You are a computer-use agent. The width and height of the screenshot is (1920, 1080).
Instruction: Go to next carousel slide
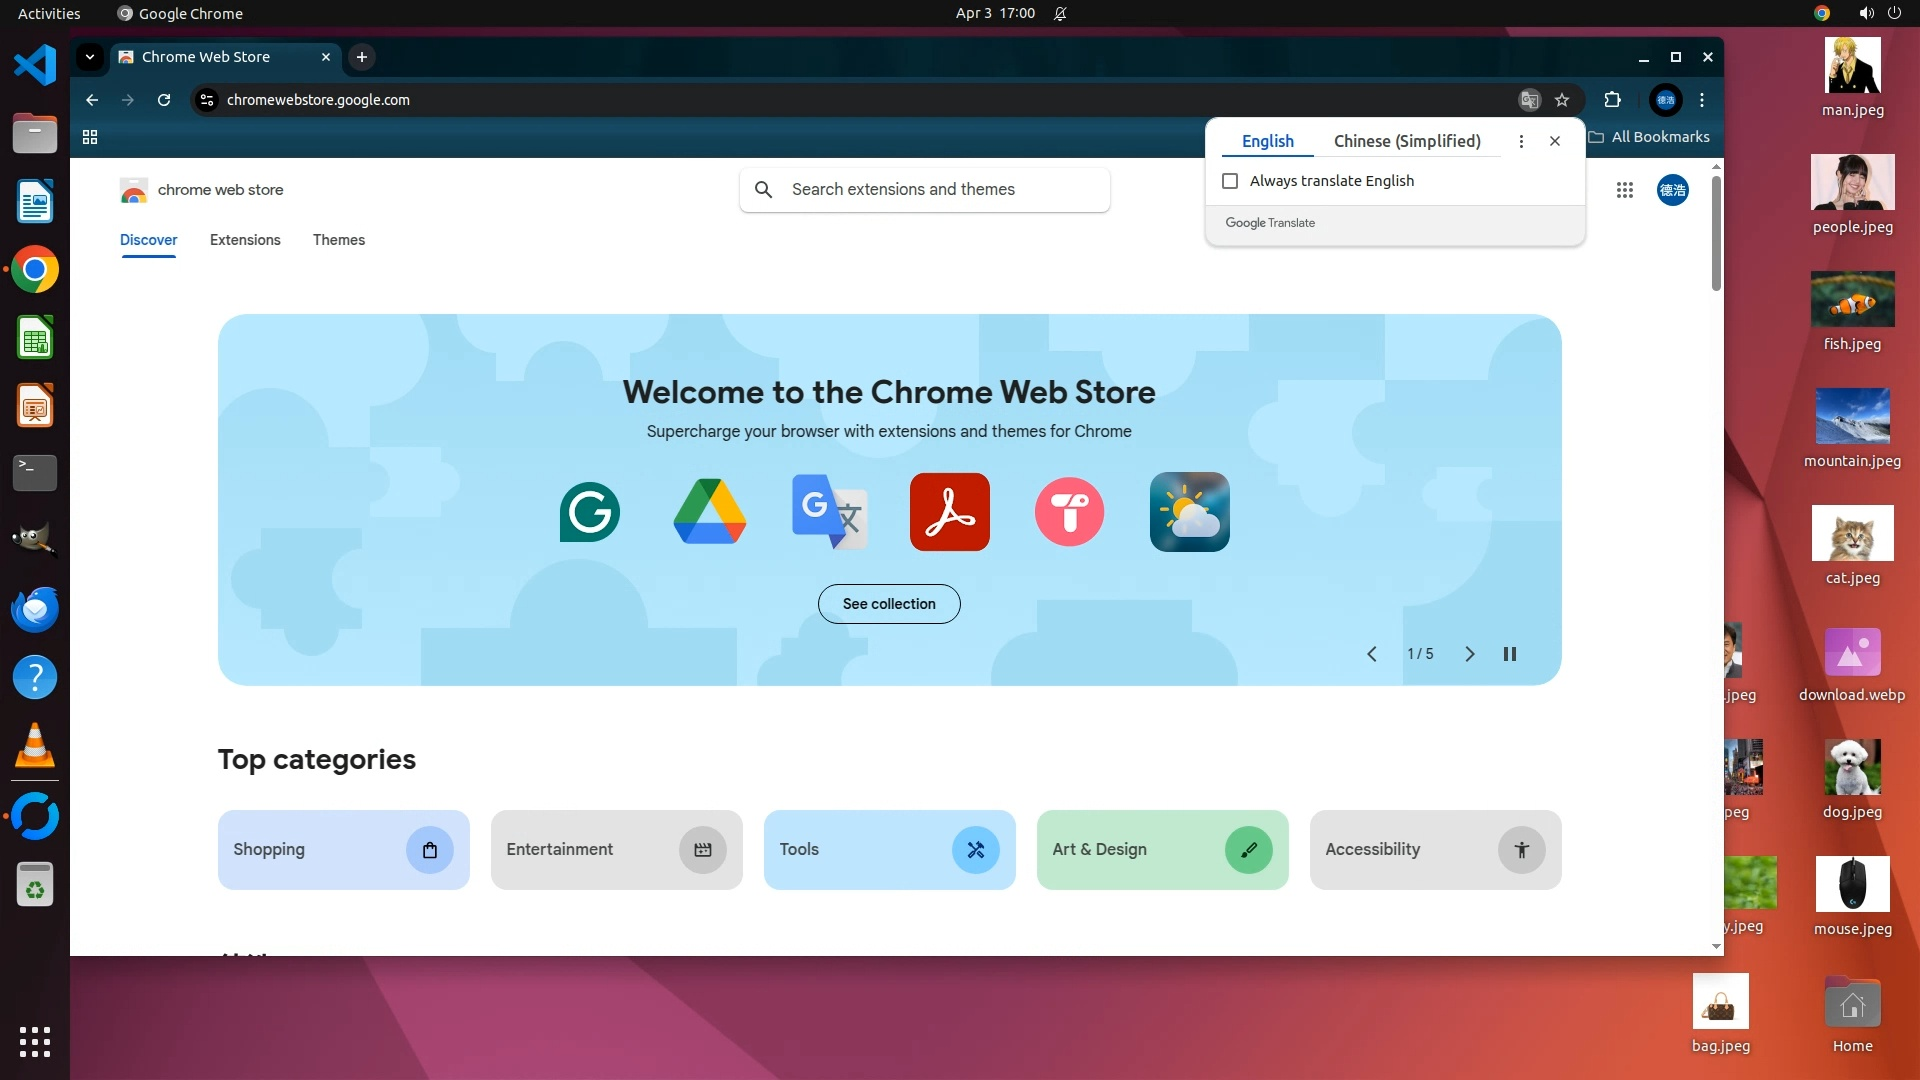(1469, 654)
